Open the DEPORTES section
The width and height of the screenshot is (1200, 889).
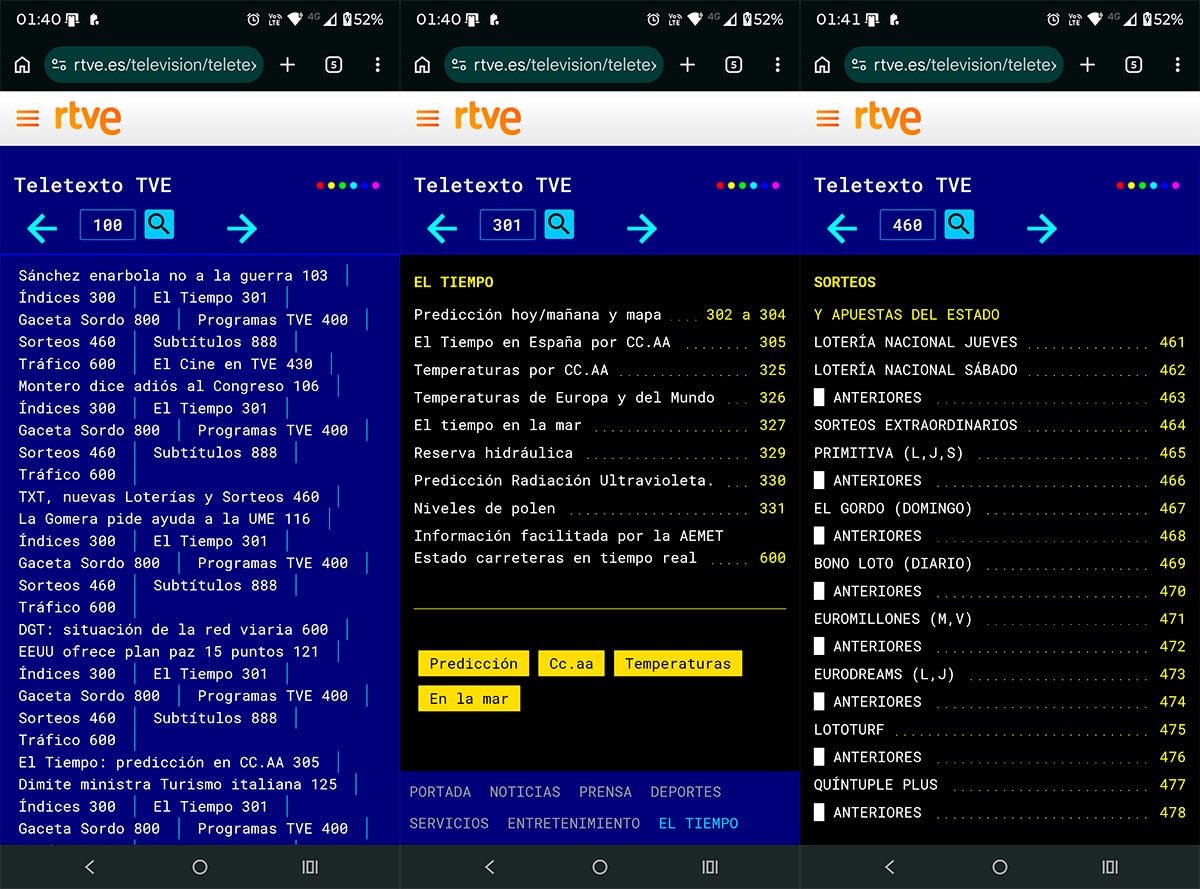tap(685, 791)
